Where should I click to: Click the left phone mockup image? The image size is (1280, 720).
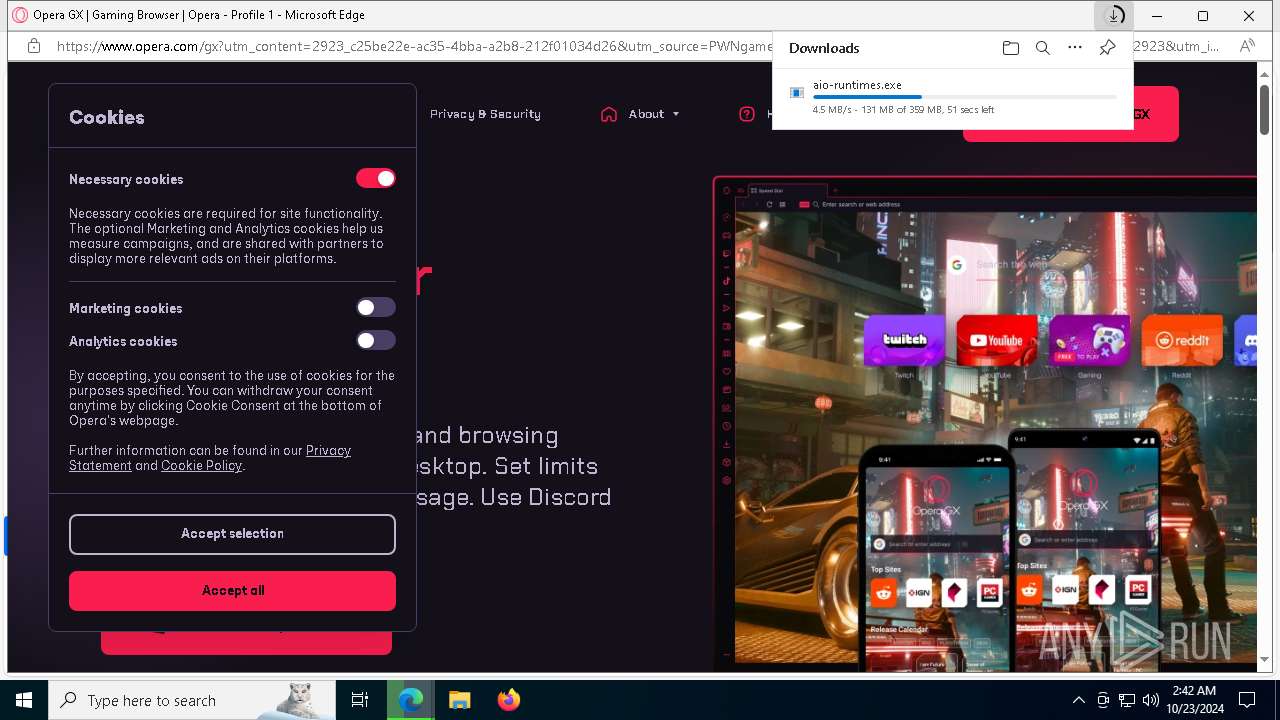point(935,558)
